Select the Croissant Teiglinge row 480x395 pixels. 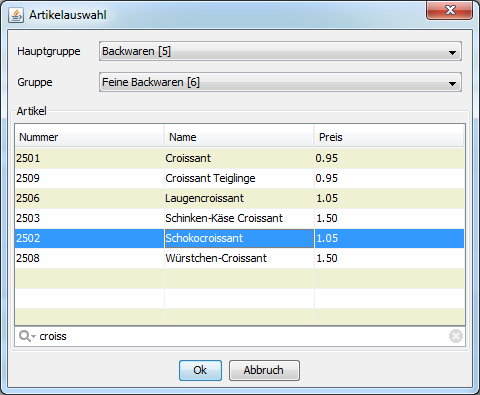tap(239, 178)
